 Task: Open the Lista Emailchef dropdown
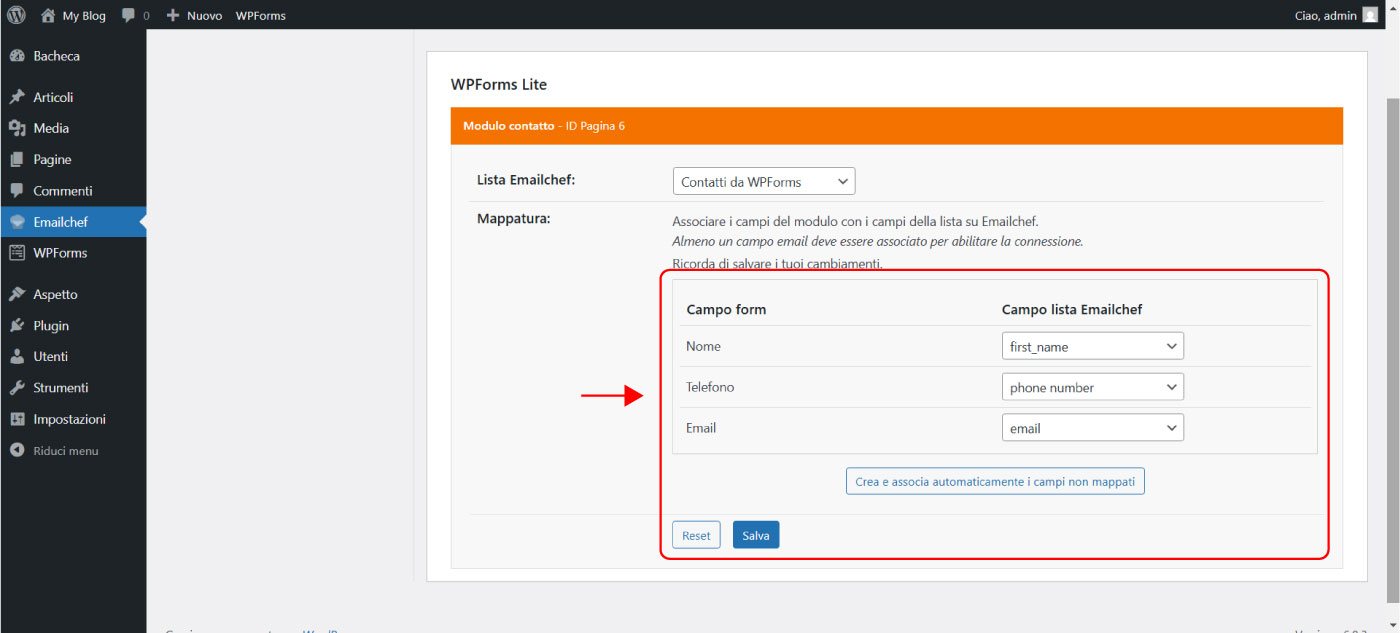click(764, 182)
